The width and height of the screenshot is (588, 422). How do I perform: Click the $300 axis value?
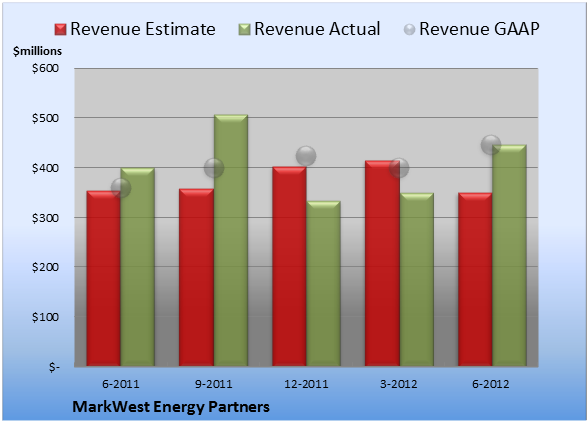point(45,218)
